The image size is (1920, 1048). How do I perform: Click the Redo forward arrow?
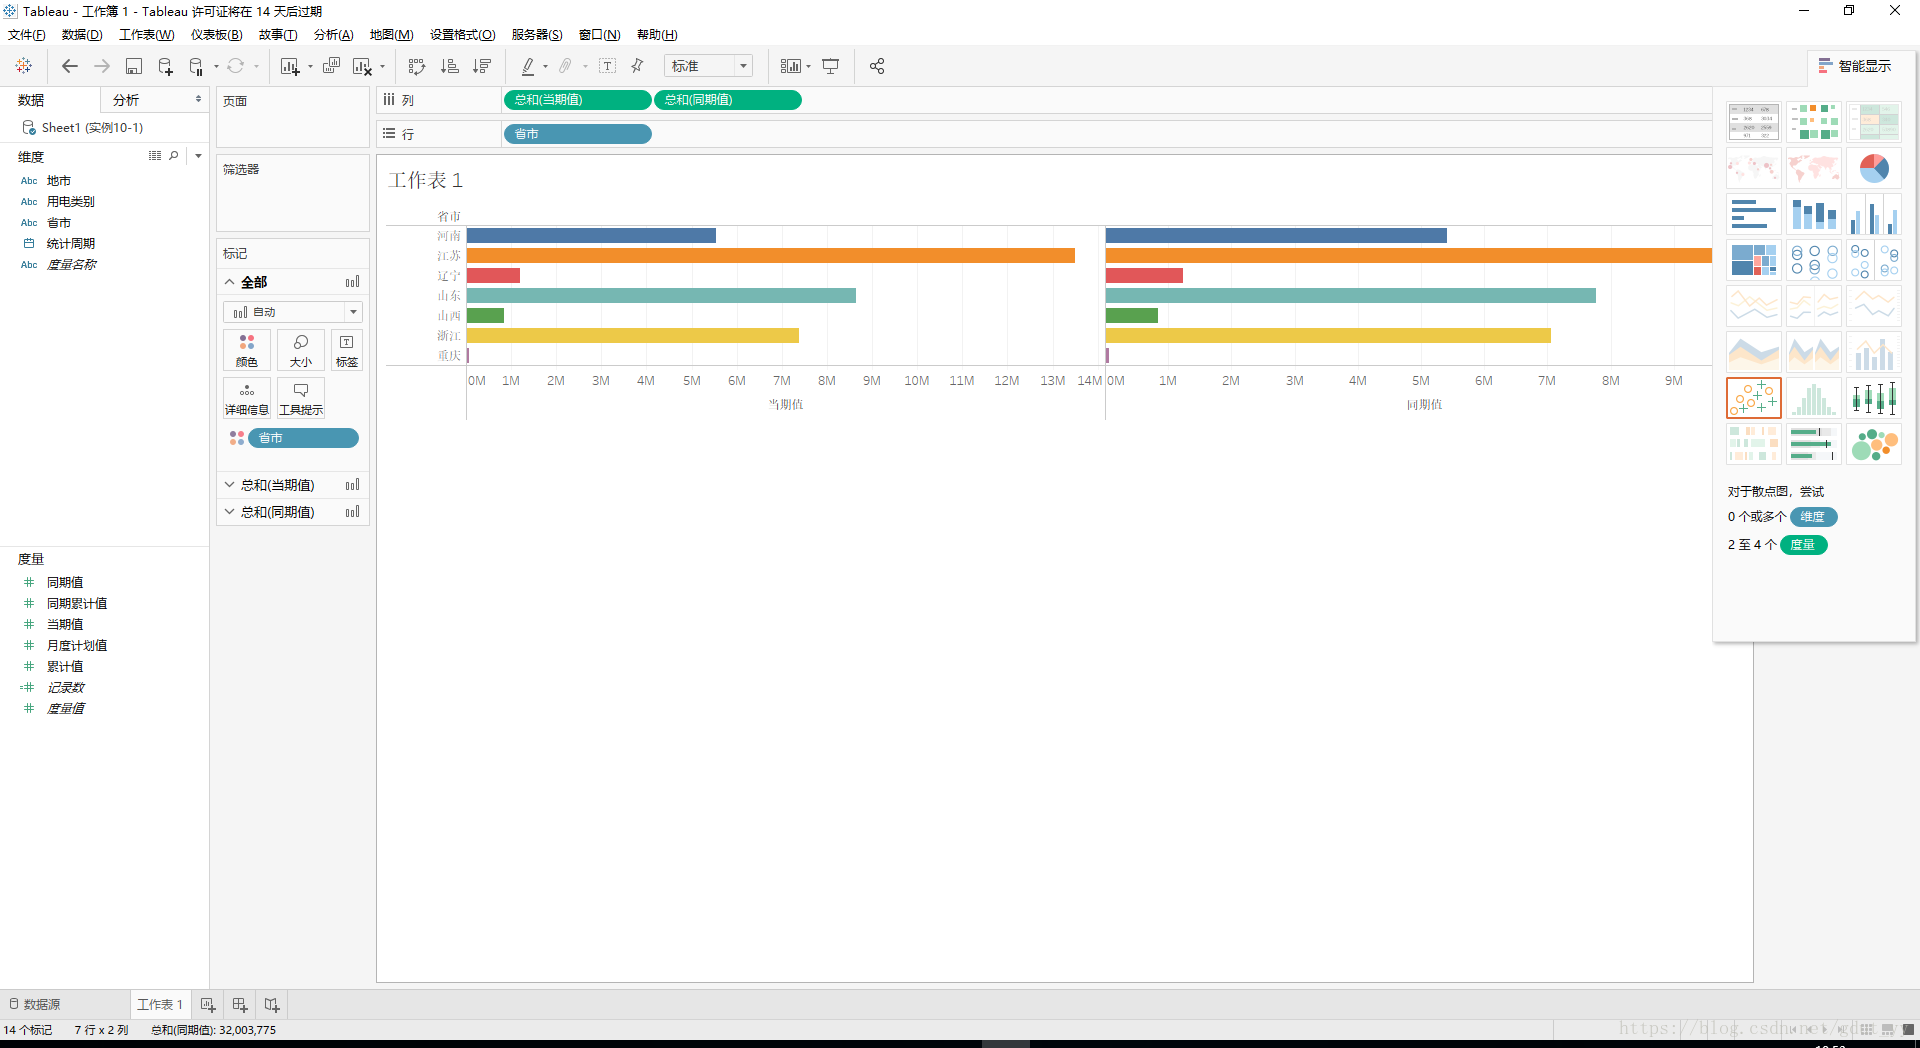[x=102, y=66]
